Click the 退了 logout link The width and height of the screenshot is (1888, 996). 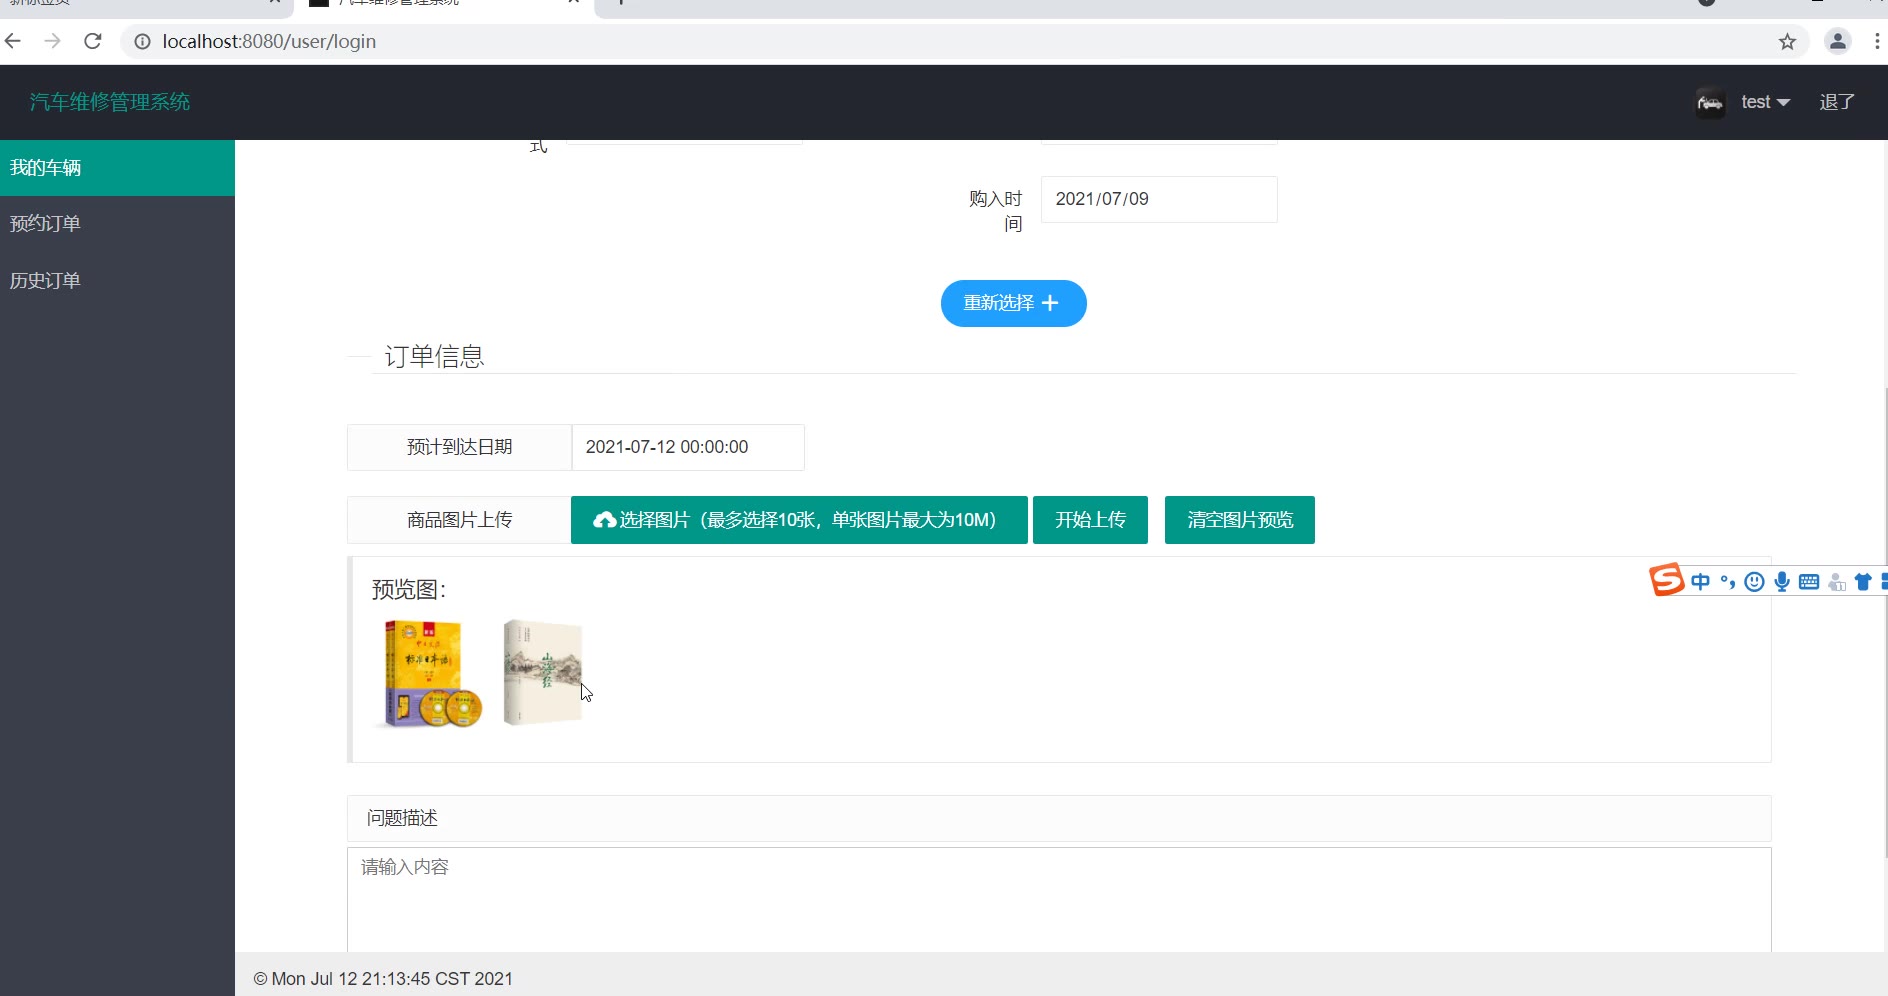pos(1837,102)
